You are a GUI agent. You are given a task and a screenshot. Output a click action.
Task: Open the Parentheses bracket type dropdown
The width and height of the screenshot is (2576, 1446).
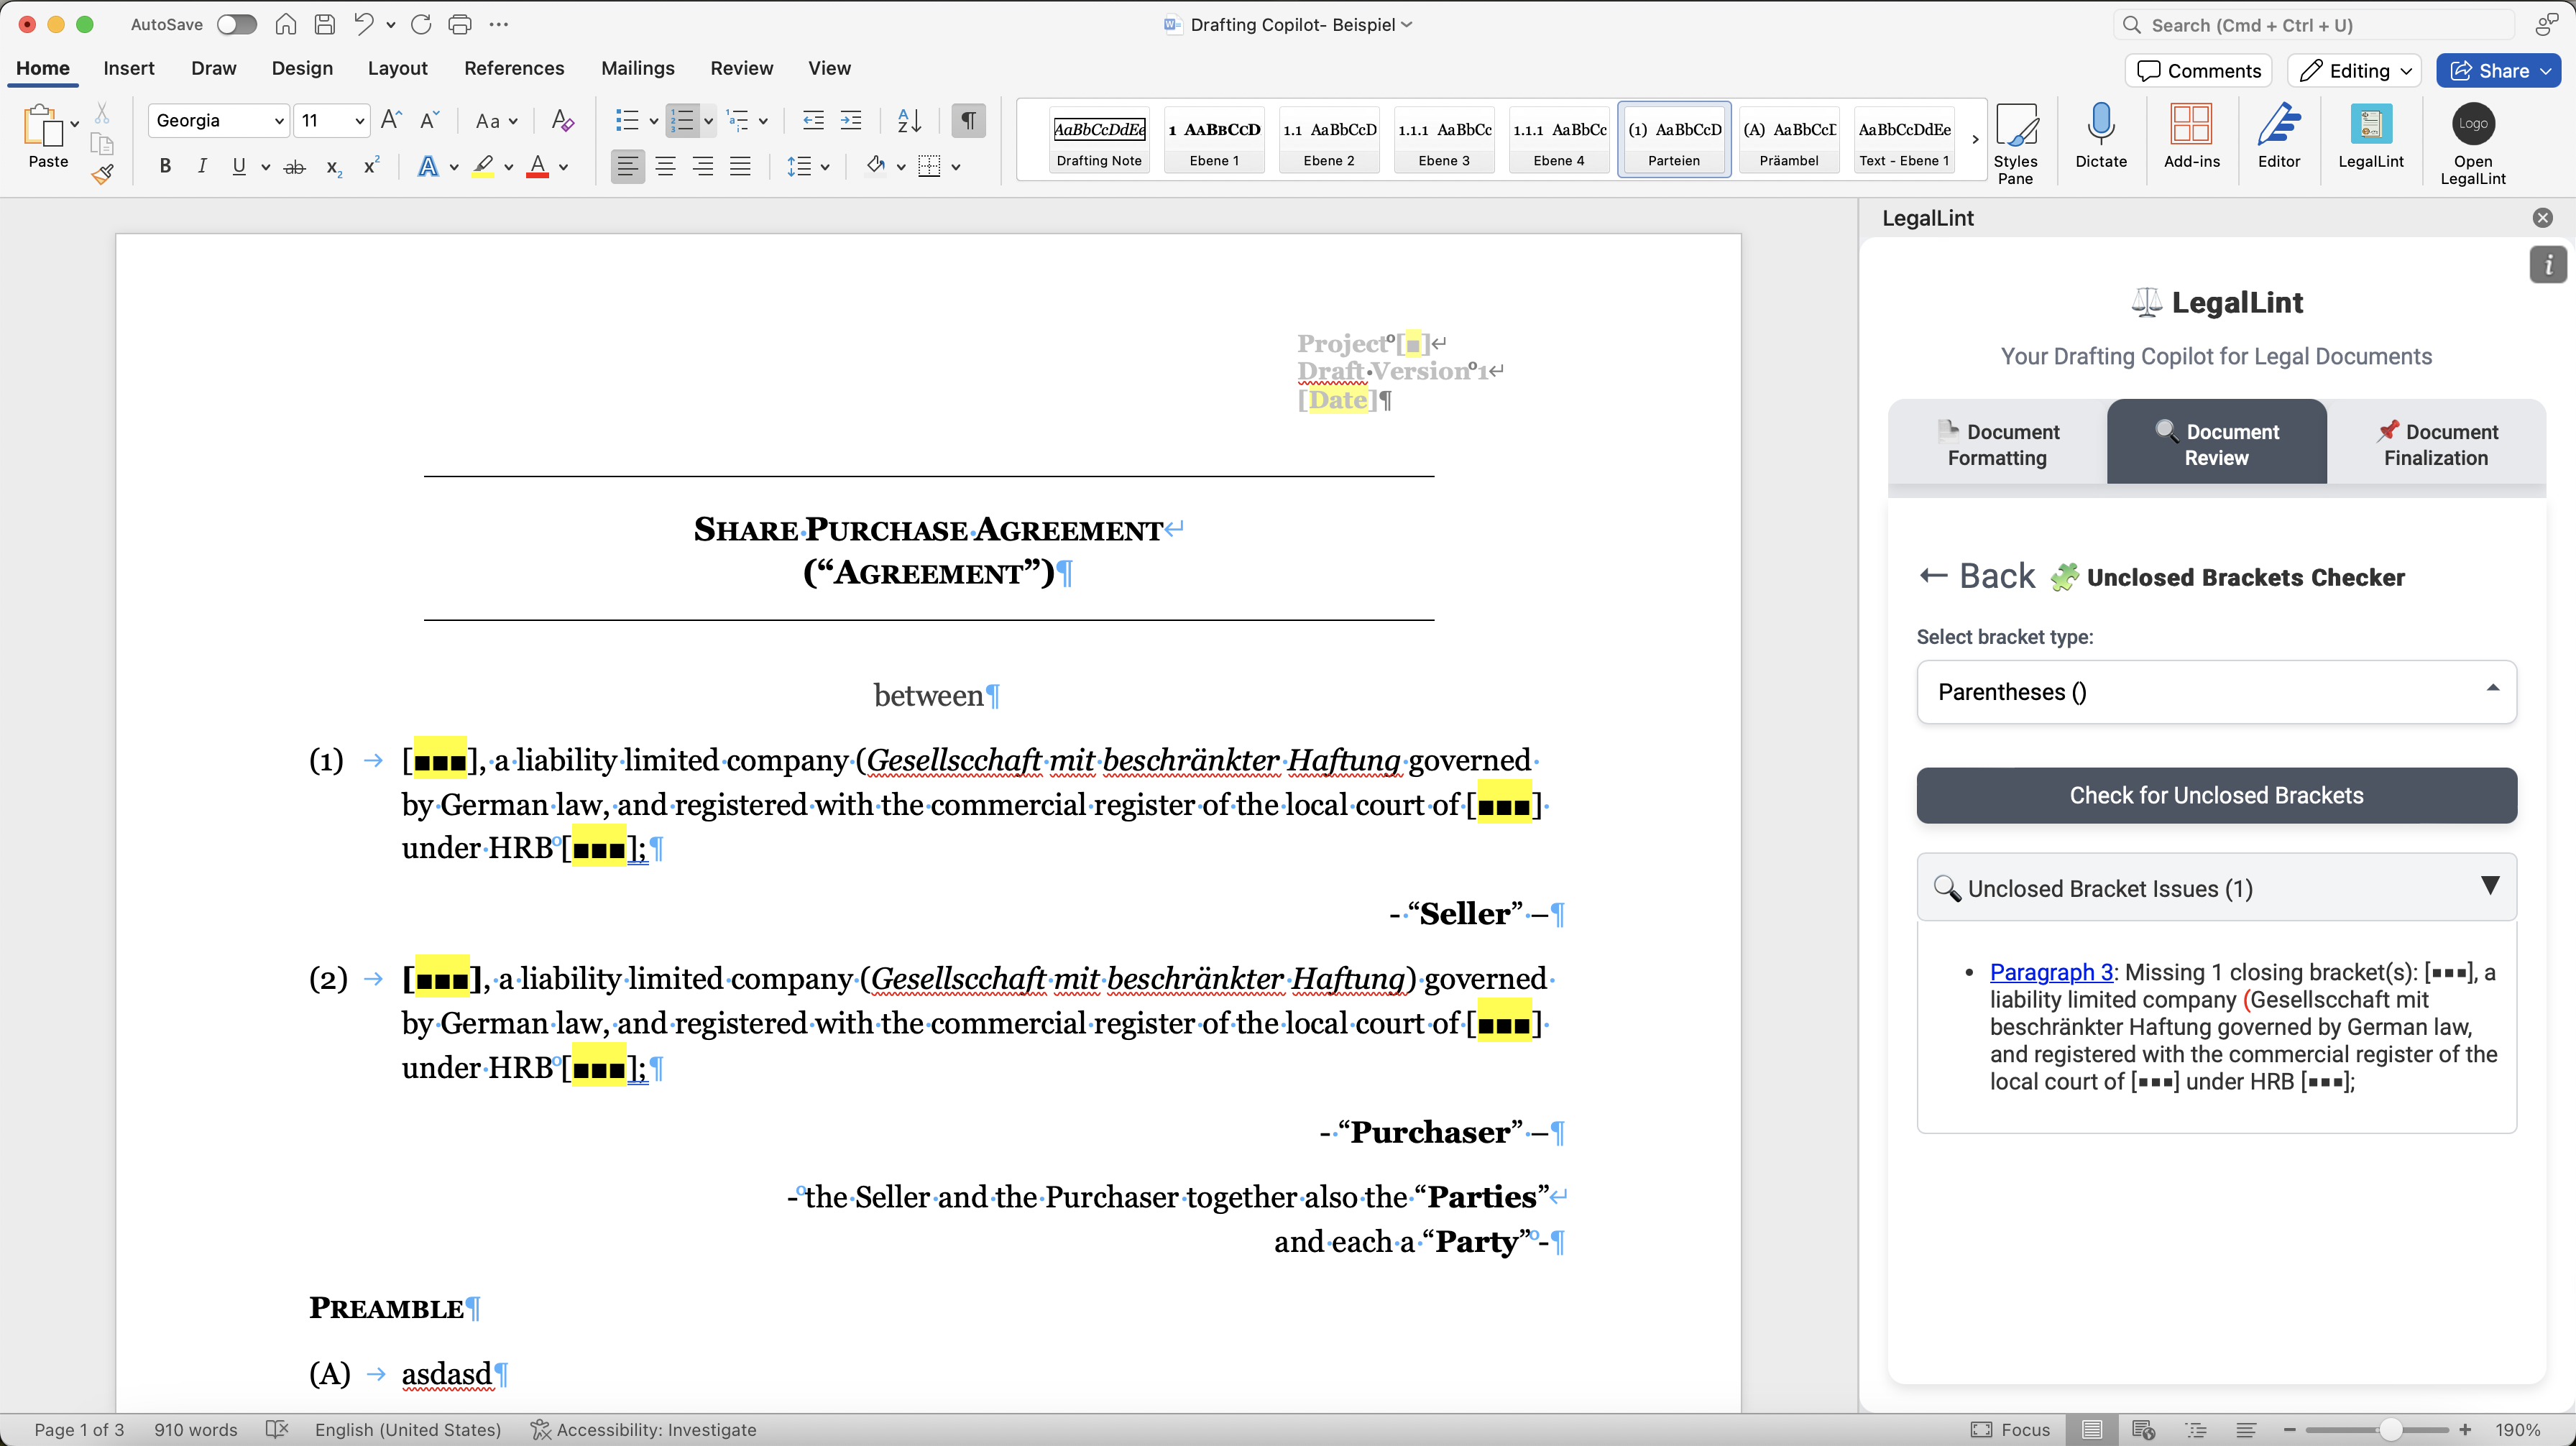(x=2215, y=691)
